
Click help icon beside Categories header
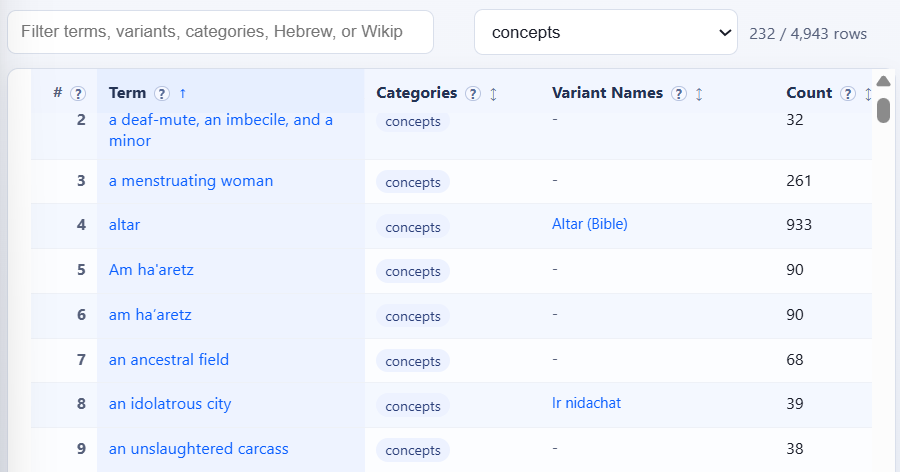tap(473, 93)
